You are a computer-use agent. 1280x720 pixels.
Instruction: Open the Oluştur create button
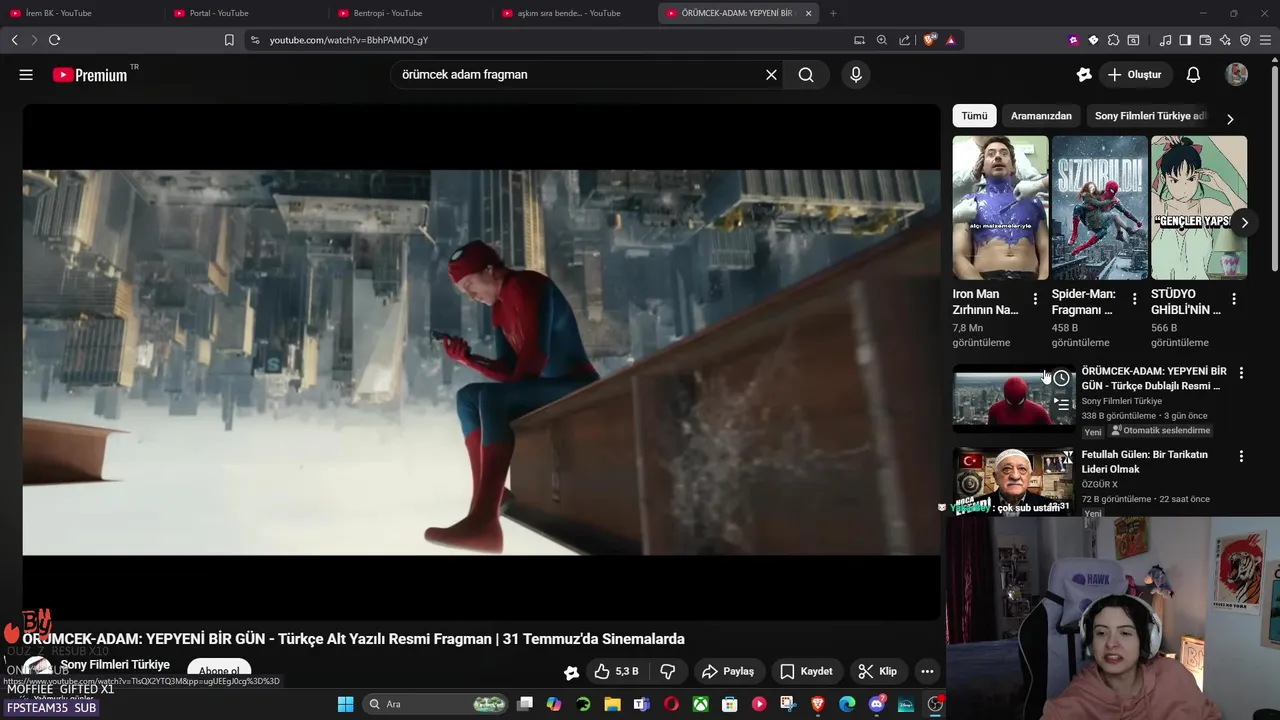[x=1135, y=75]
